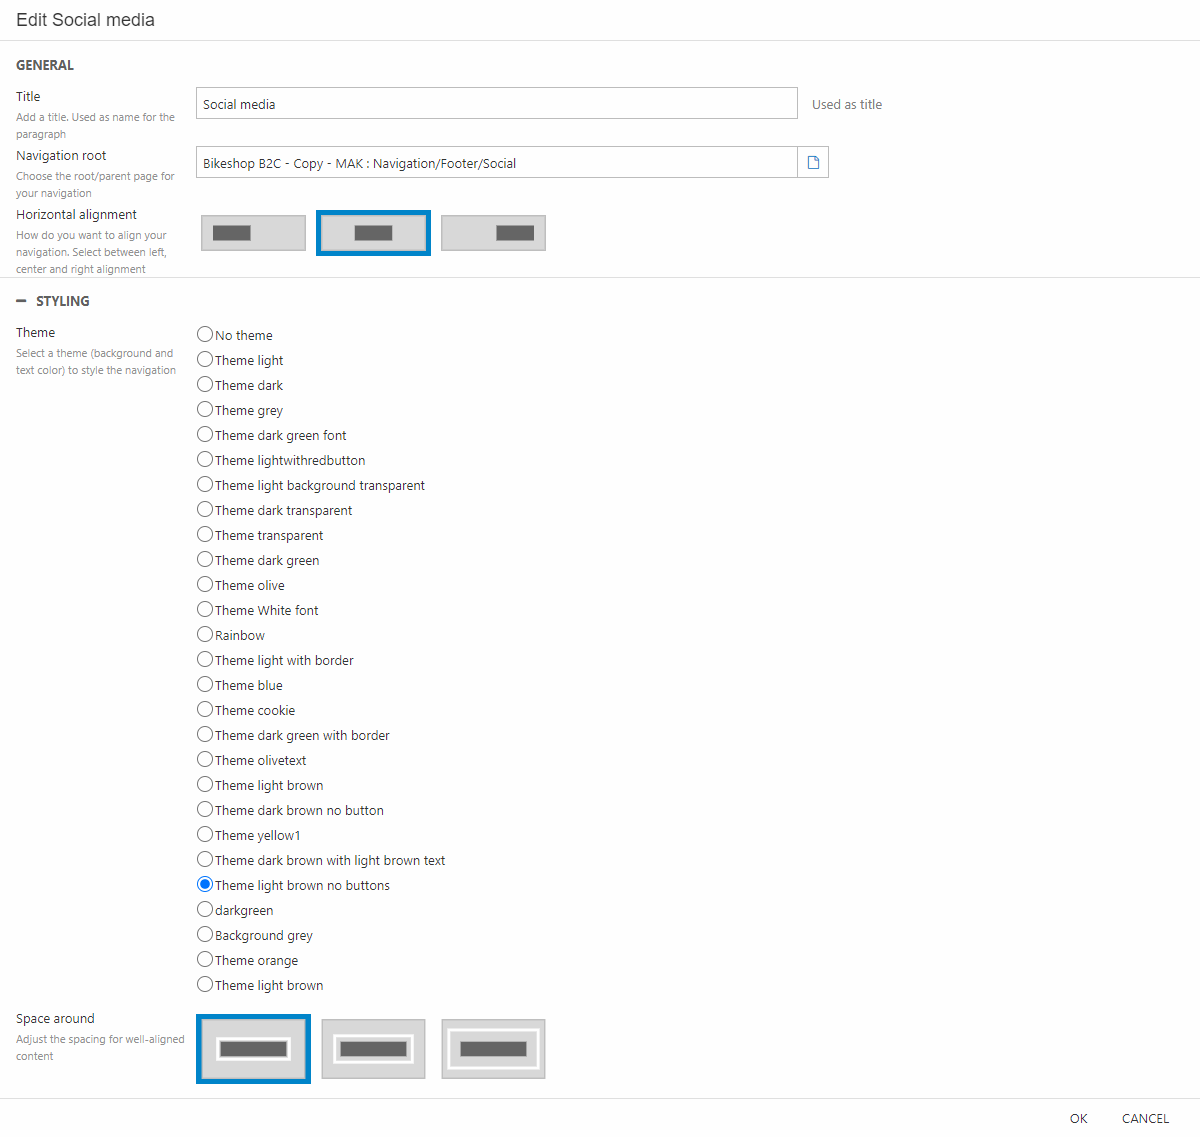Select center horizontal alignment option
Screen dimensions: 1200x1137
(x=373, y=233)
